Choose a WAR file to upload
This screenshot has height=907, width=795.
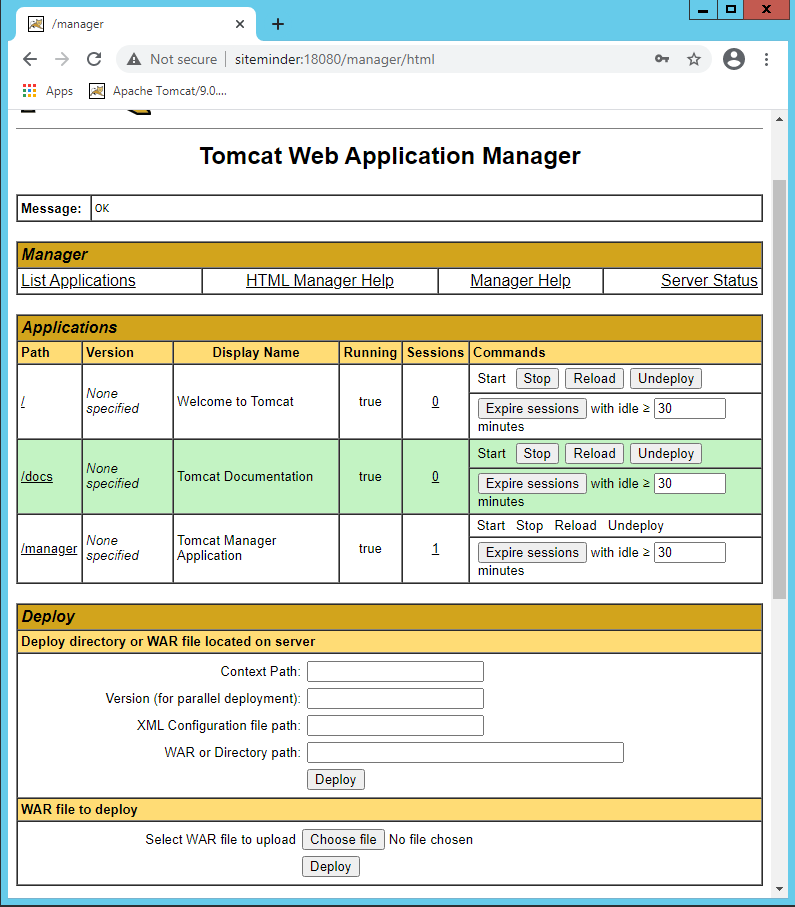(343, 839)
